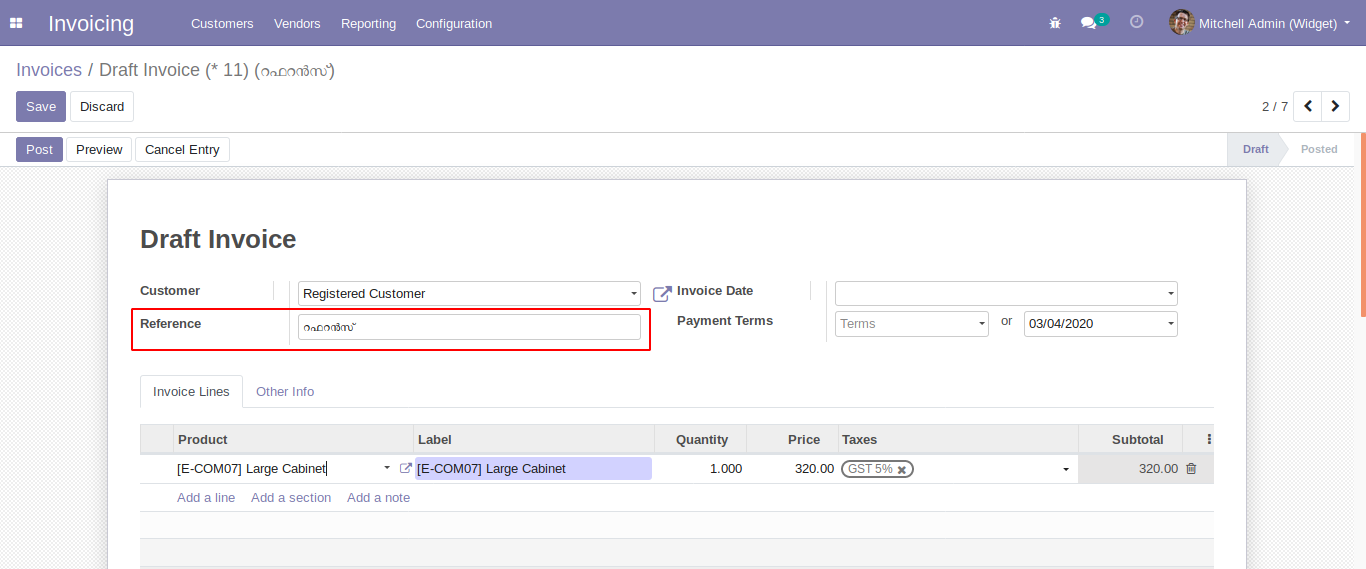Click the Add a line link

tap(206, 498)
